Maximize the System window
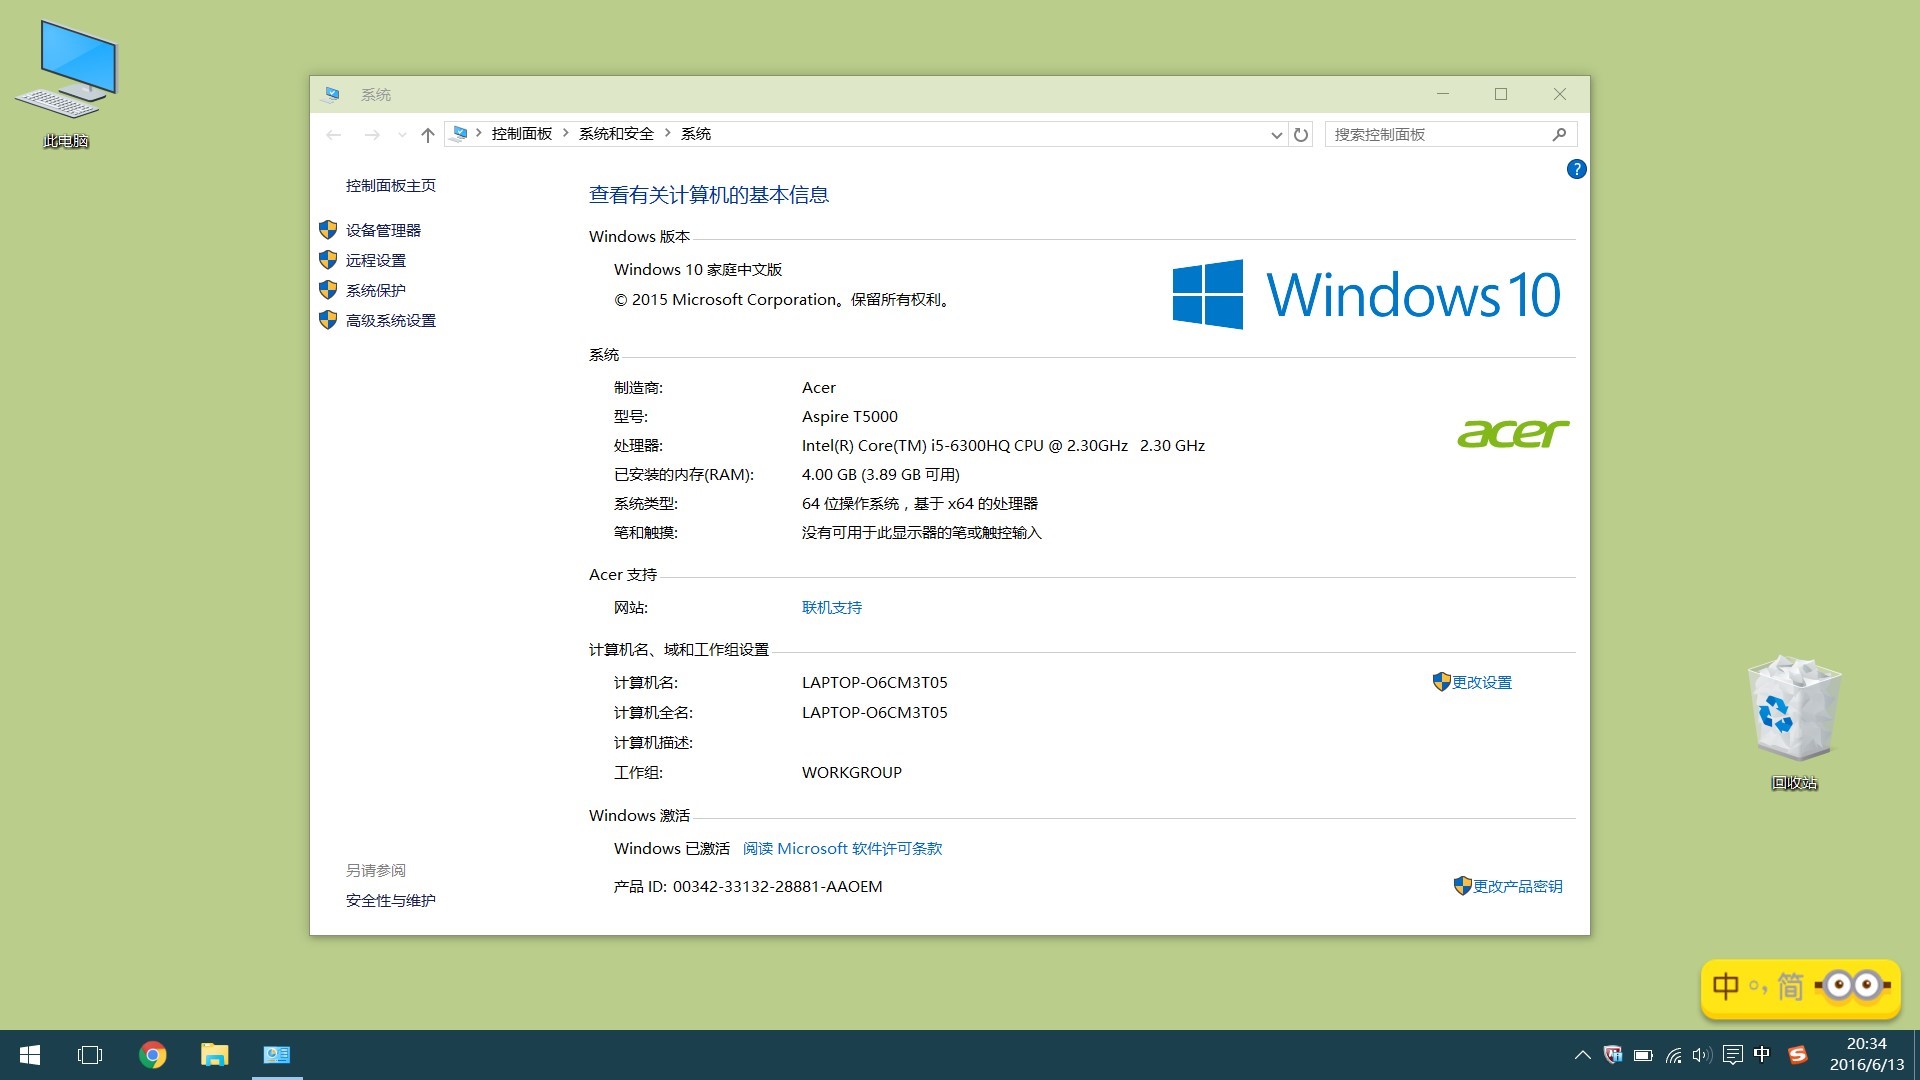The image size is (1920, 1080). click(1501, 94)
